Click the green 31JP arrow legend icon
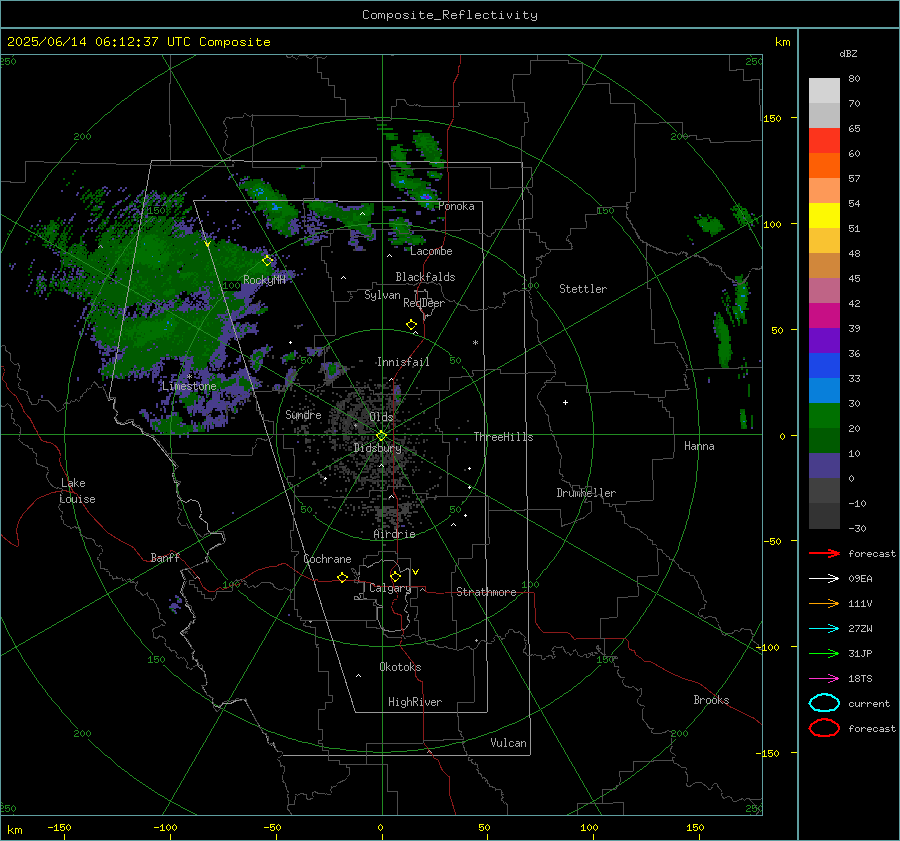Screen dimensions: 900x841 point(824,653)
